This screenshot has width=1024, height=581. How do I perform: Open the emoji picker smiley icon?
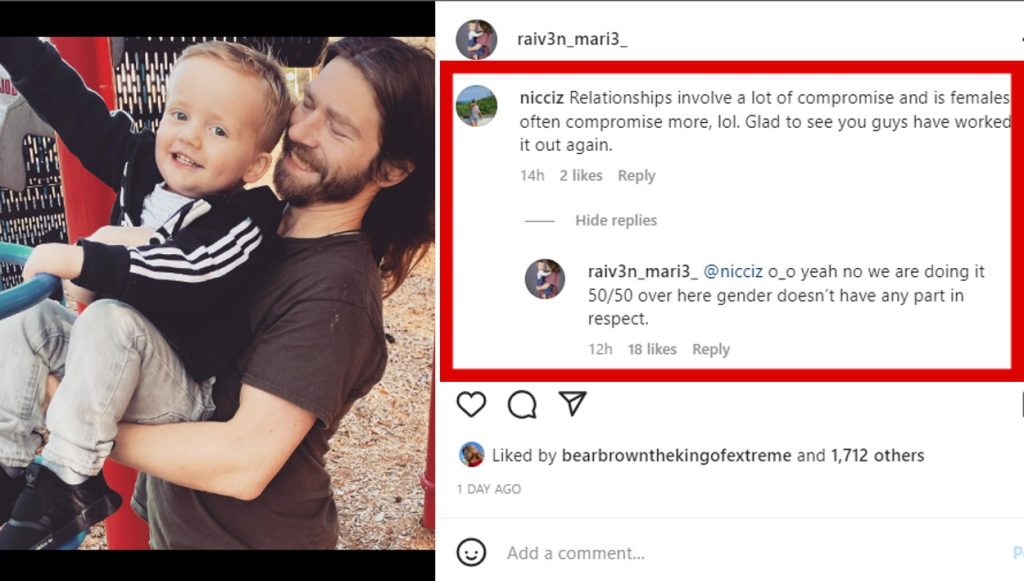tap(471, 553)
